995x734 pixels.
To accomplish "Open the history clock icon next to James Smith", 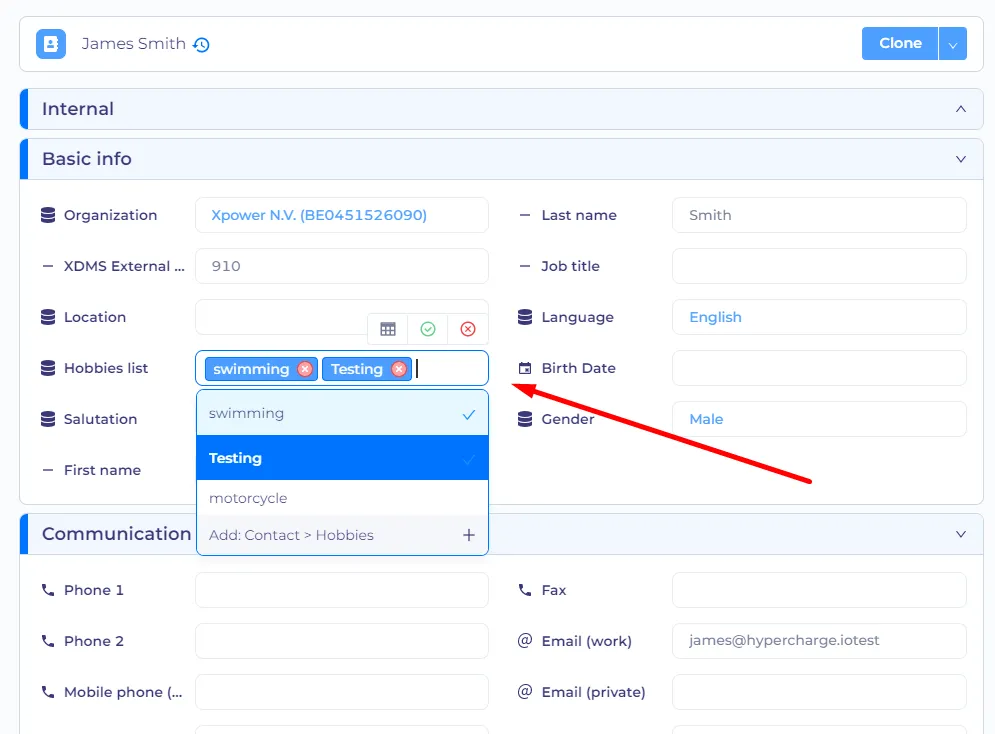I will (x=201, y=44).
